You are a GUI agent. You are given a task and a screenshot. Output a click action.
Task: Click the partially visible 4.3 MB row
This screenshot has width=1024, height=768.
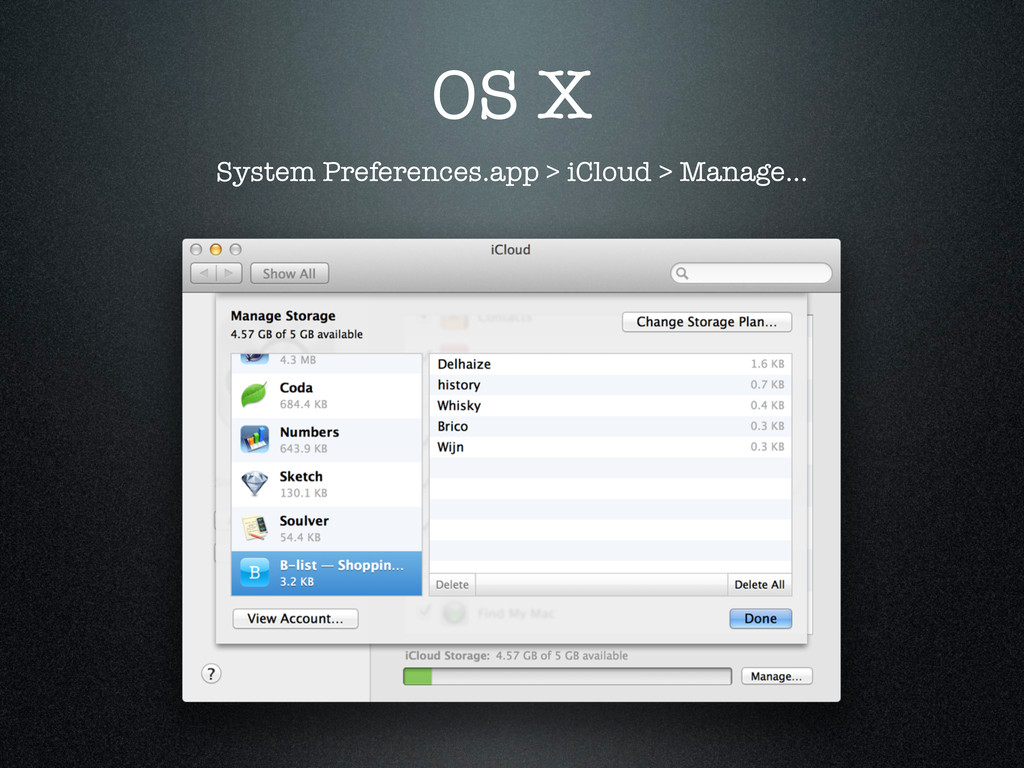point(327,362)
